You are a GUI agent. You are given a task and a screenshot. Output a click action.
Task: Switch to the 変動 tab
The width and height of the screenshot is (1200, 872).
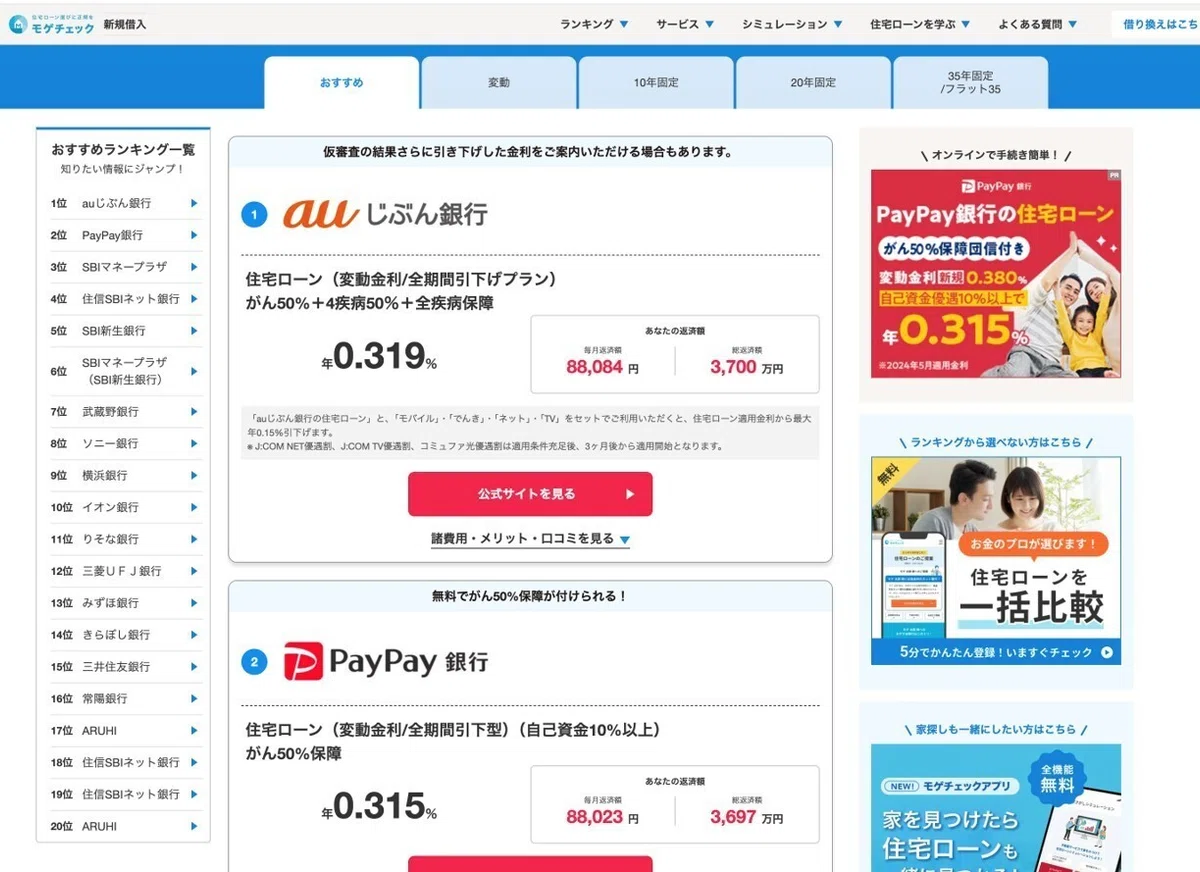499,83
